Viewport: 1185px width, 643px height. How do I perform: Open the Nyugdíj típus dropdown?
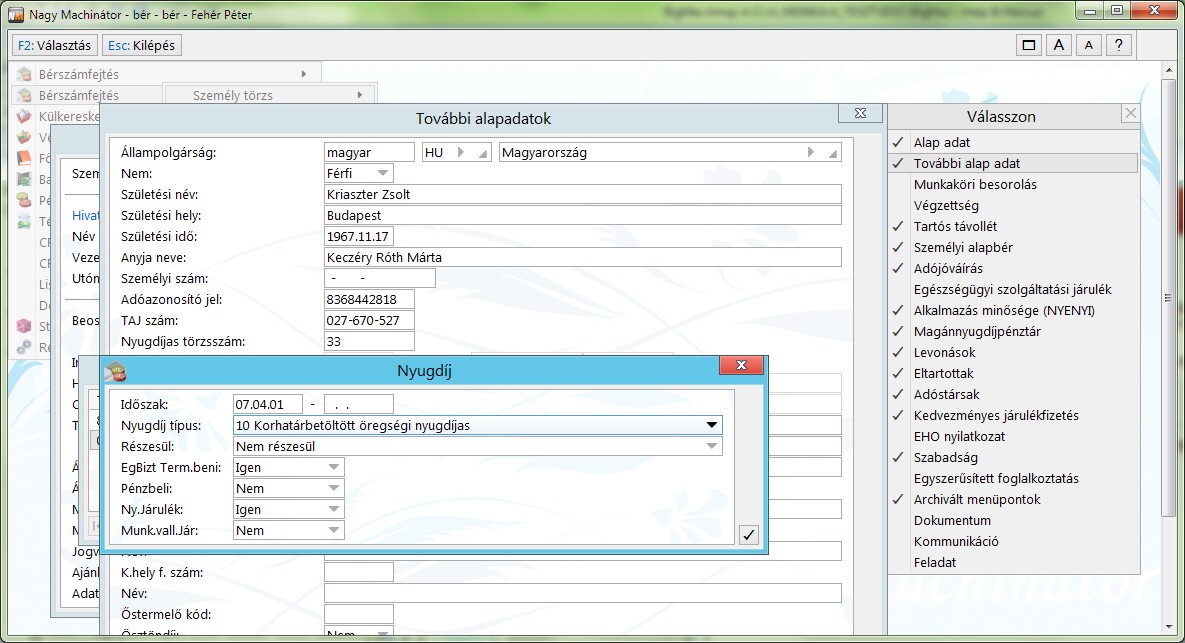coord(711,425)
